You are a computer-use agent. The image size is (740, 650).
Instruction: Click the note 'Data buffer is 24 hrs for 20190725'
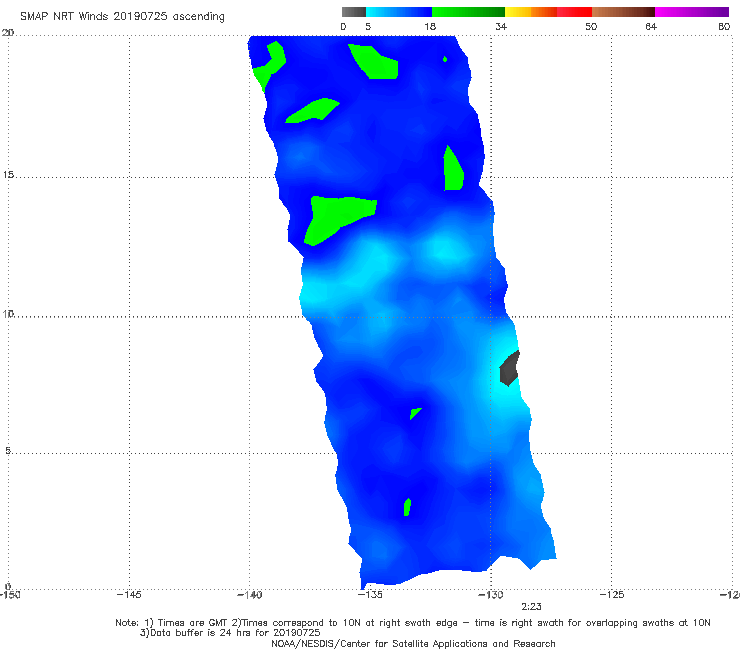point(230,633)
